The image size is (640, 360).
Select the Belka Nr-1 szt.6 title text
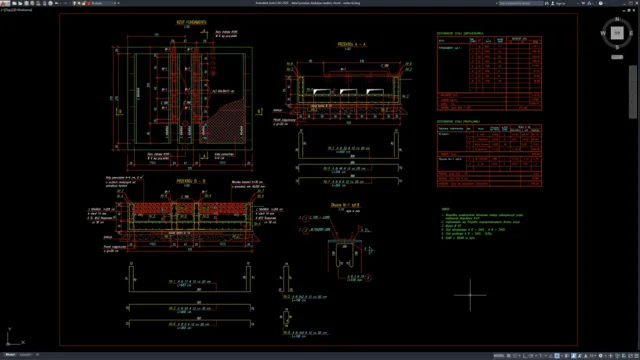pyautogui.click(x=345, y=205)
